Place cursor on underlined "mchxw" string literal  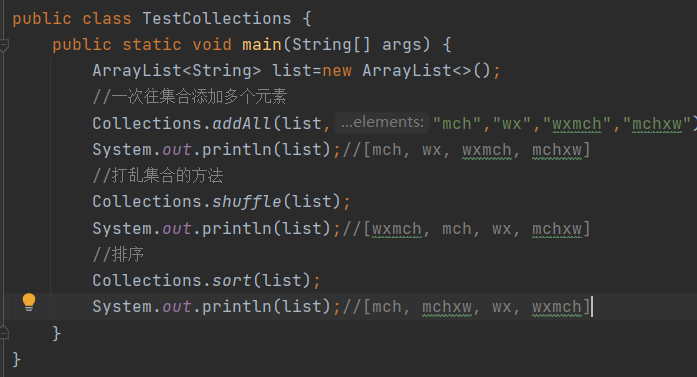coord(657,124)
